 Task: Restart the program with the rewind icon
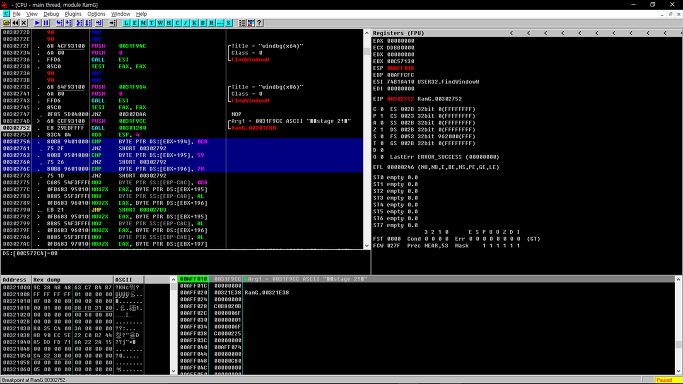(x=15, y=23)
